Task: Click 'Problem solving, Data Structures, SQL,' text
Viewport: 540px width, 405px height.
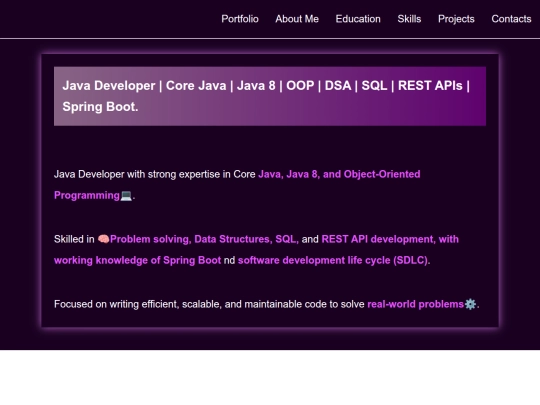Action: (204, 239)
